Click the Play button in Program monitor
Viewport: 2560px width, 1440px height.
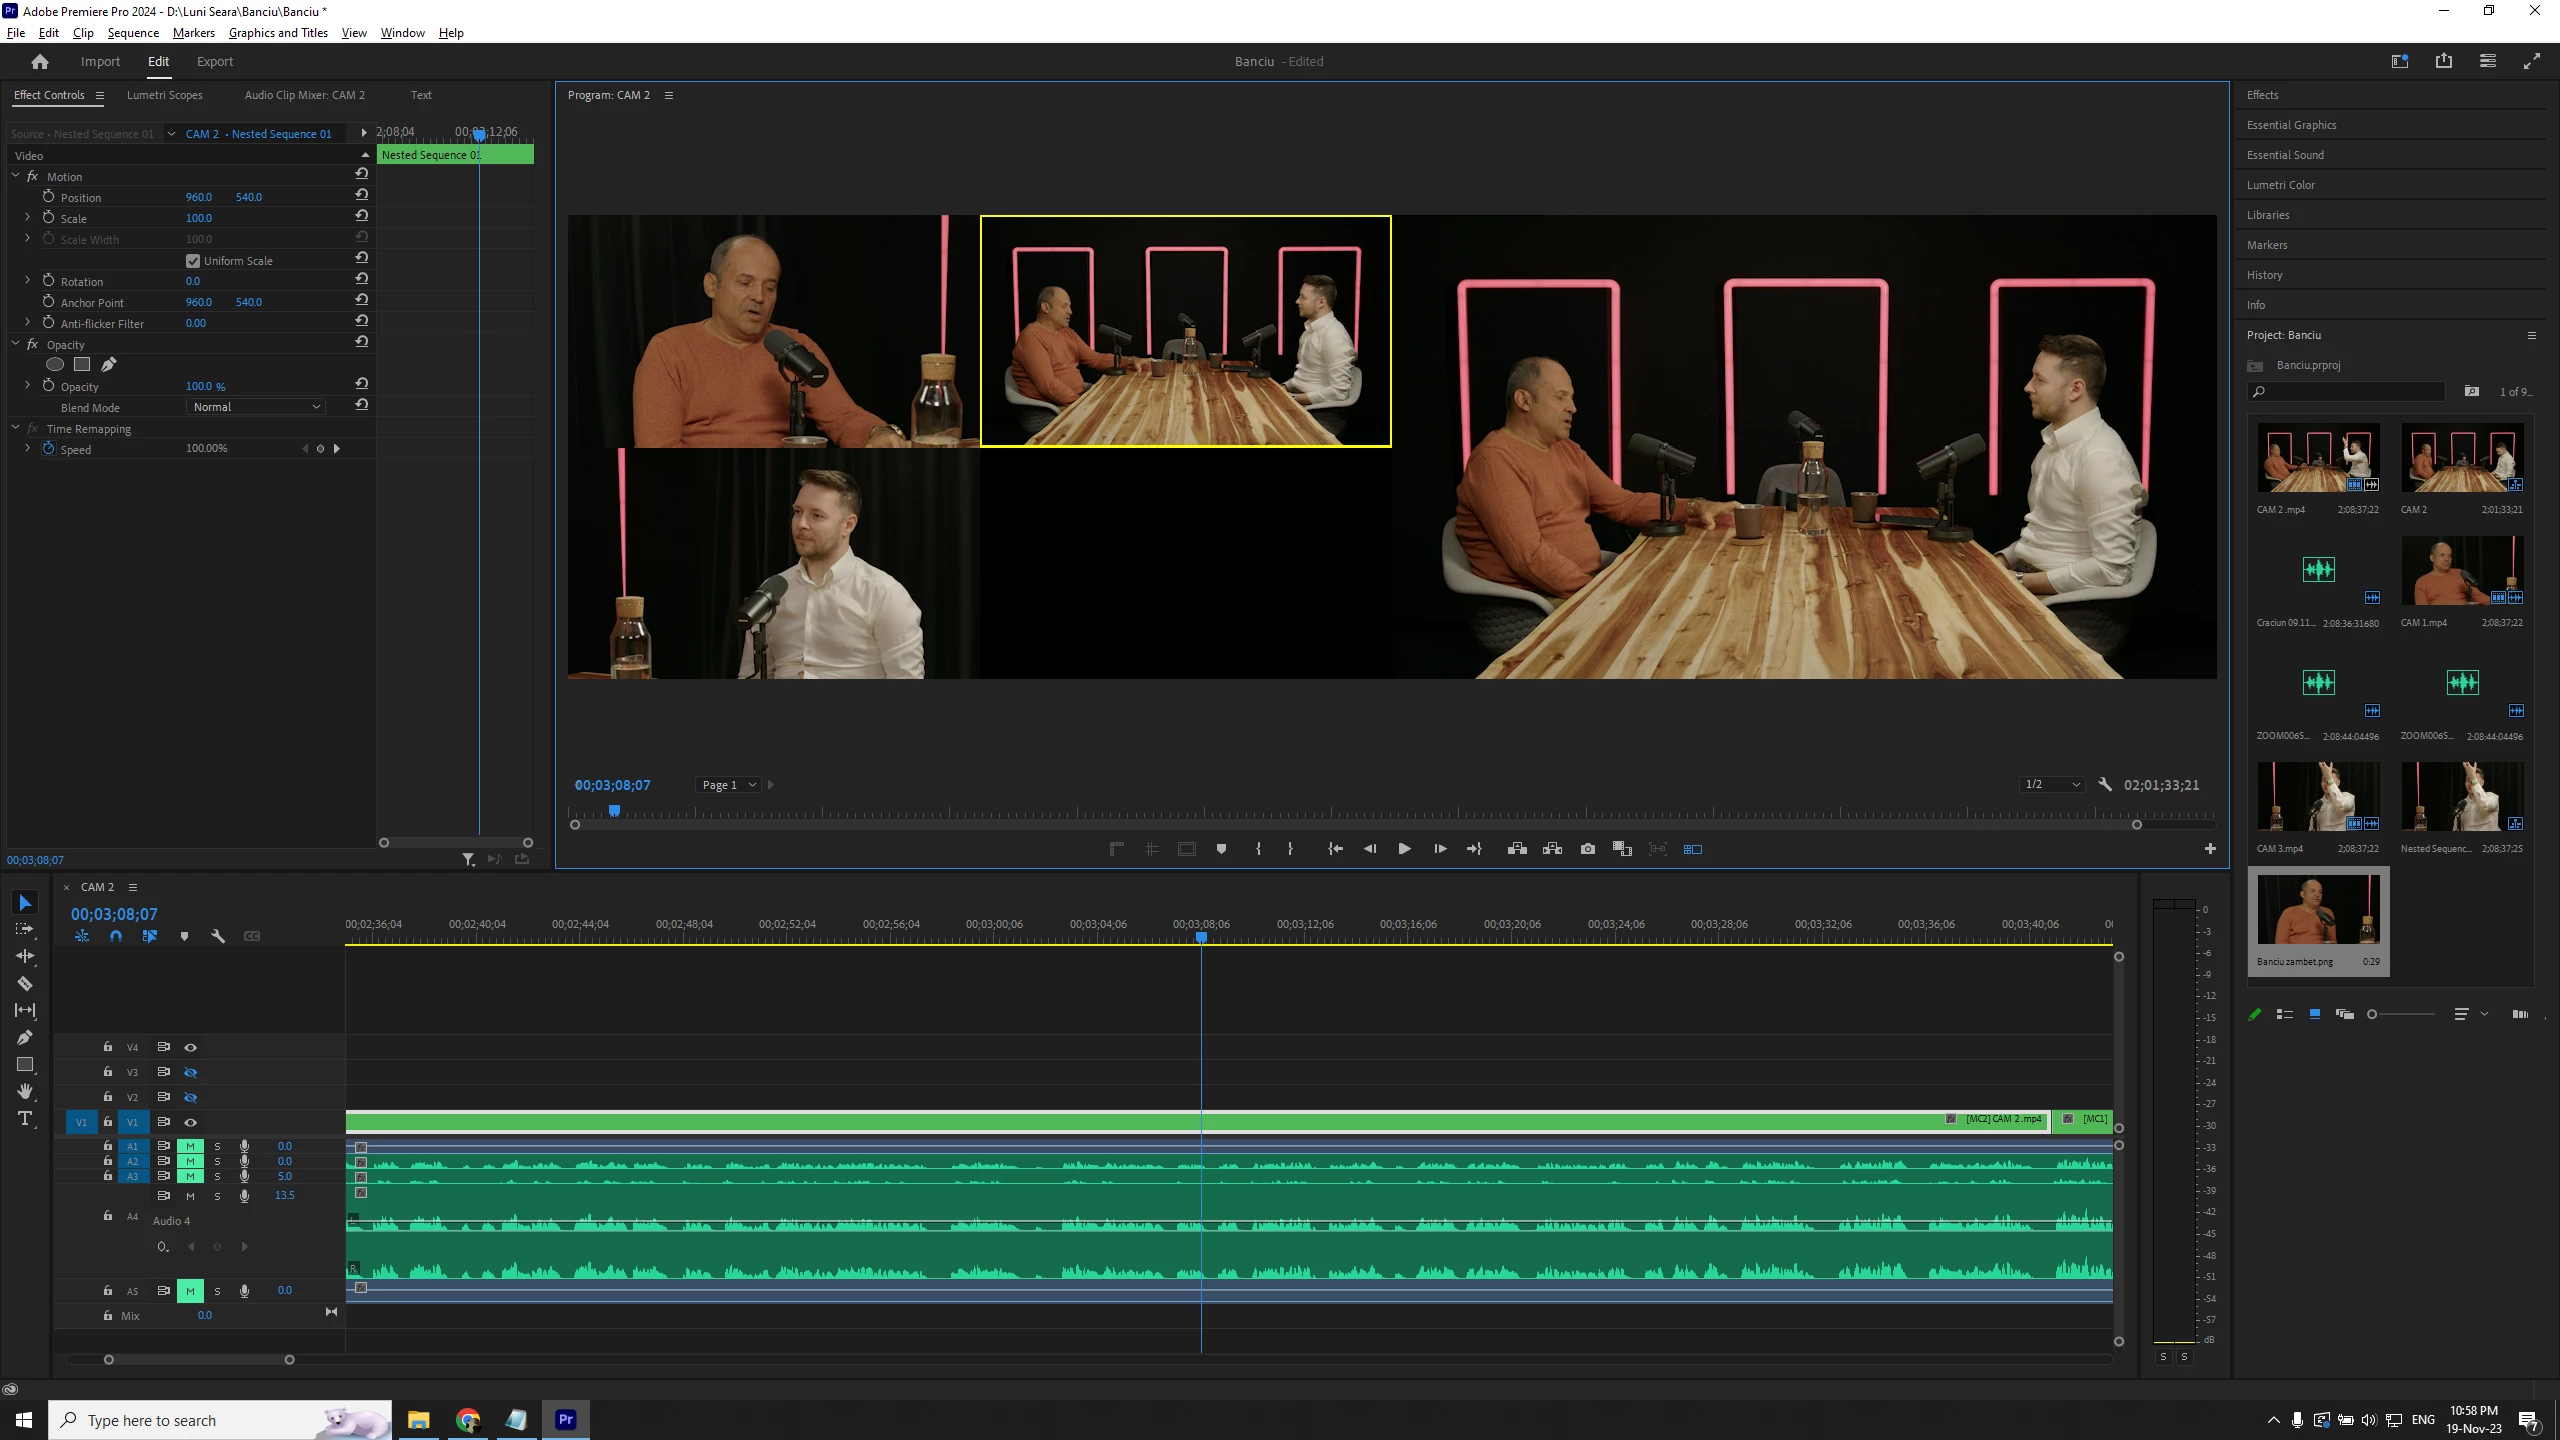tap(1404, 849)
